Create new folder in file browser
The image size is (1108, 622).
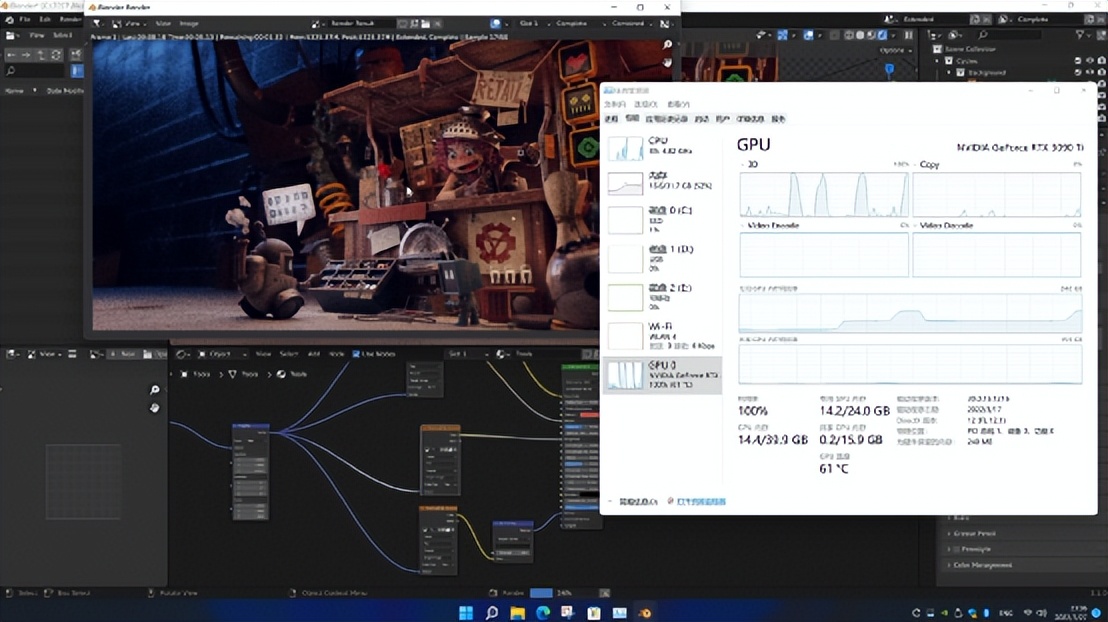pyautogui.click(x=76, y=54)
